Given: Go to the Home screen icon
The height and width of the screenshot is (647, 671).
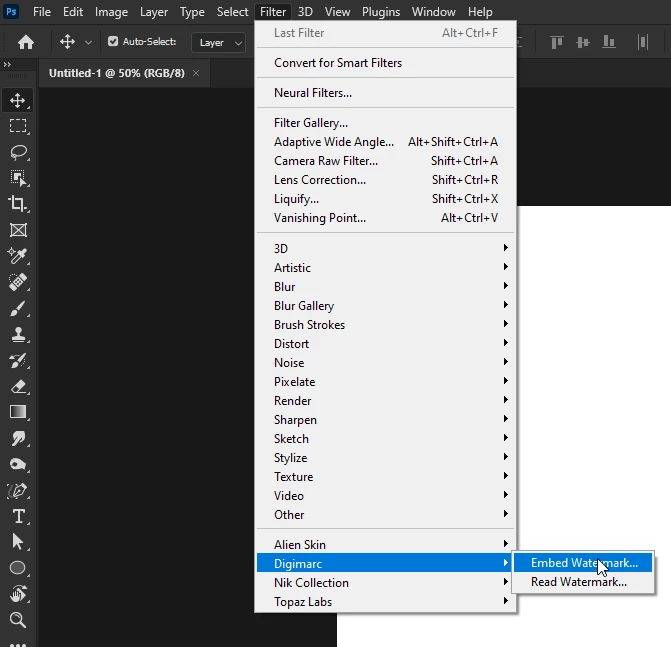Looking at the screenshot, I should pyautogui.click(x=26, y=42).
